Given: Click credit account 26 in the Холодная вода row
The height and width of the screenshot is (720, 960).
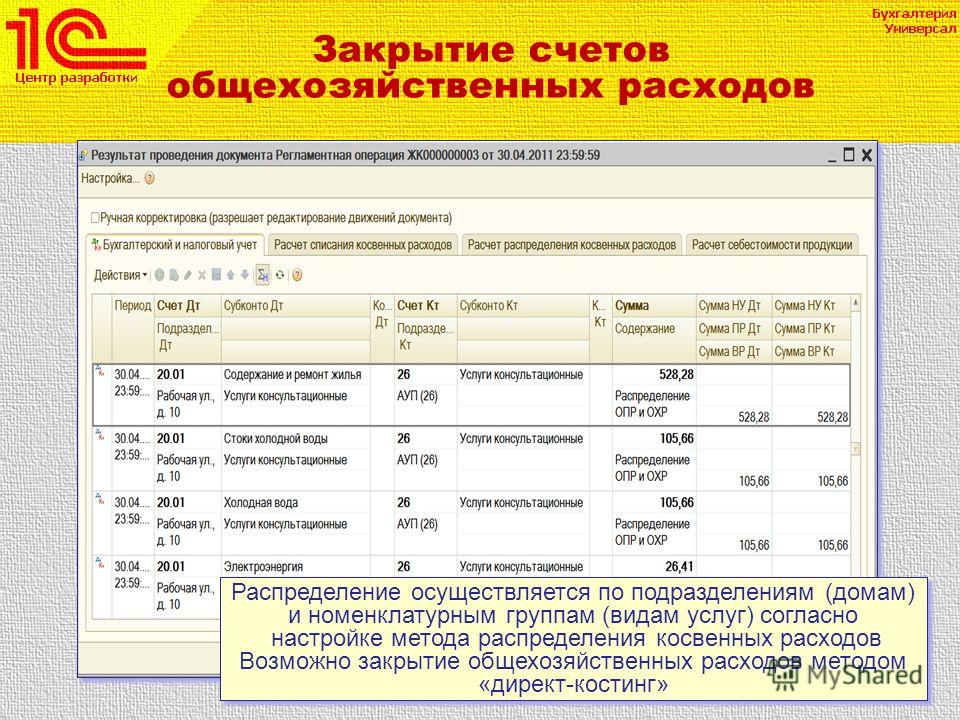Looking at the screenshot, I should click(x=403, y=503).
